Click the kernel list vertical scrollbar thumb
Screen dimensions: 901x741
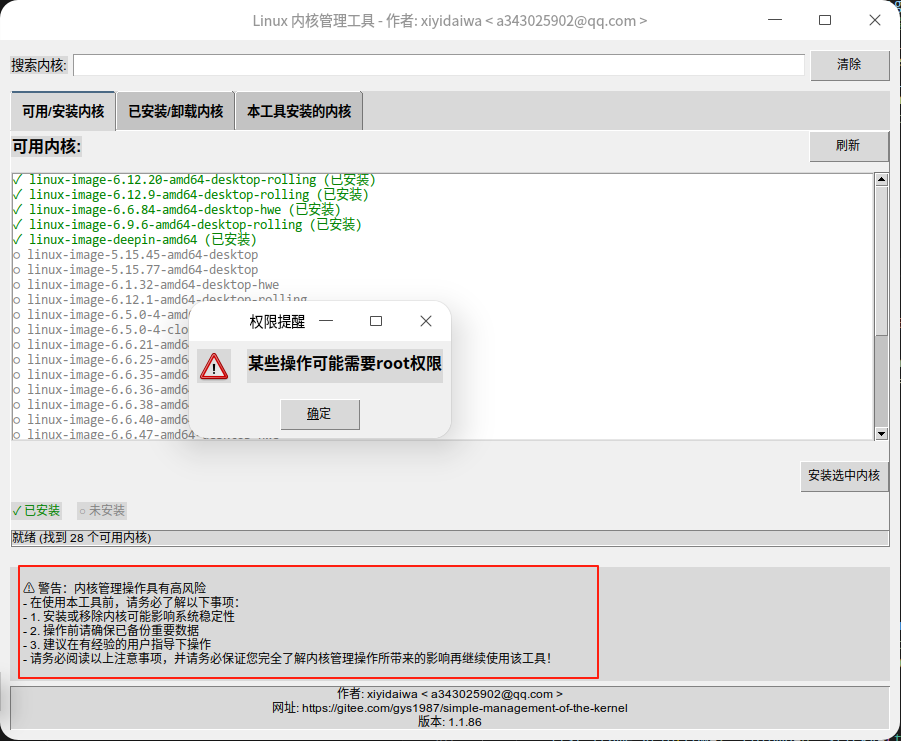(881, 260)
